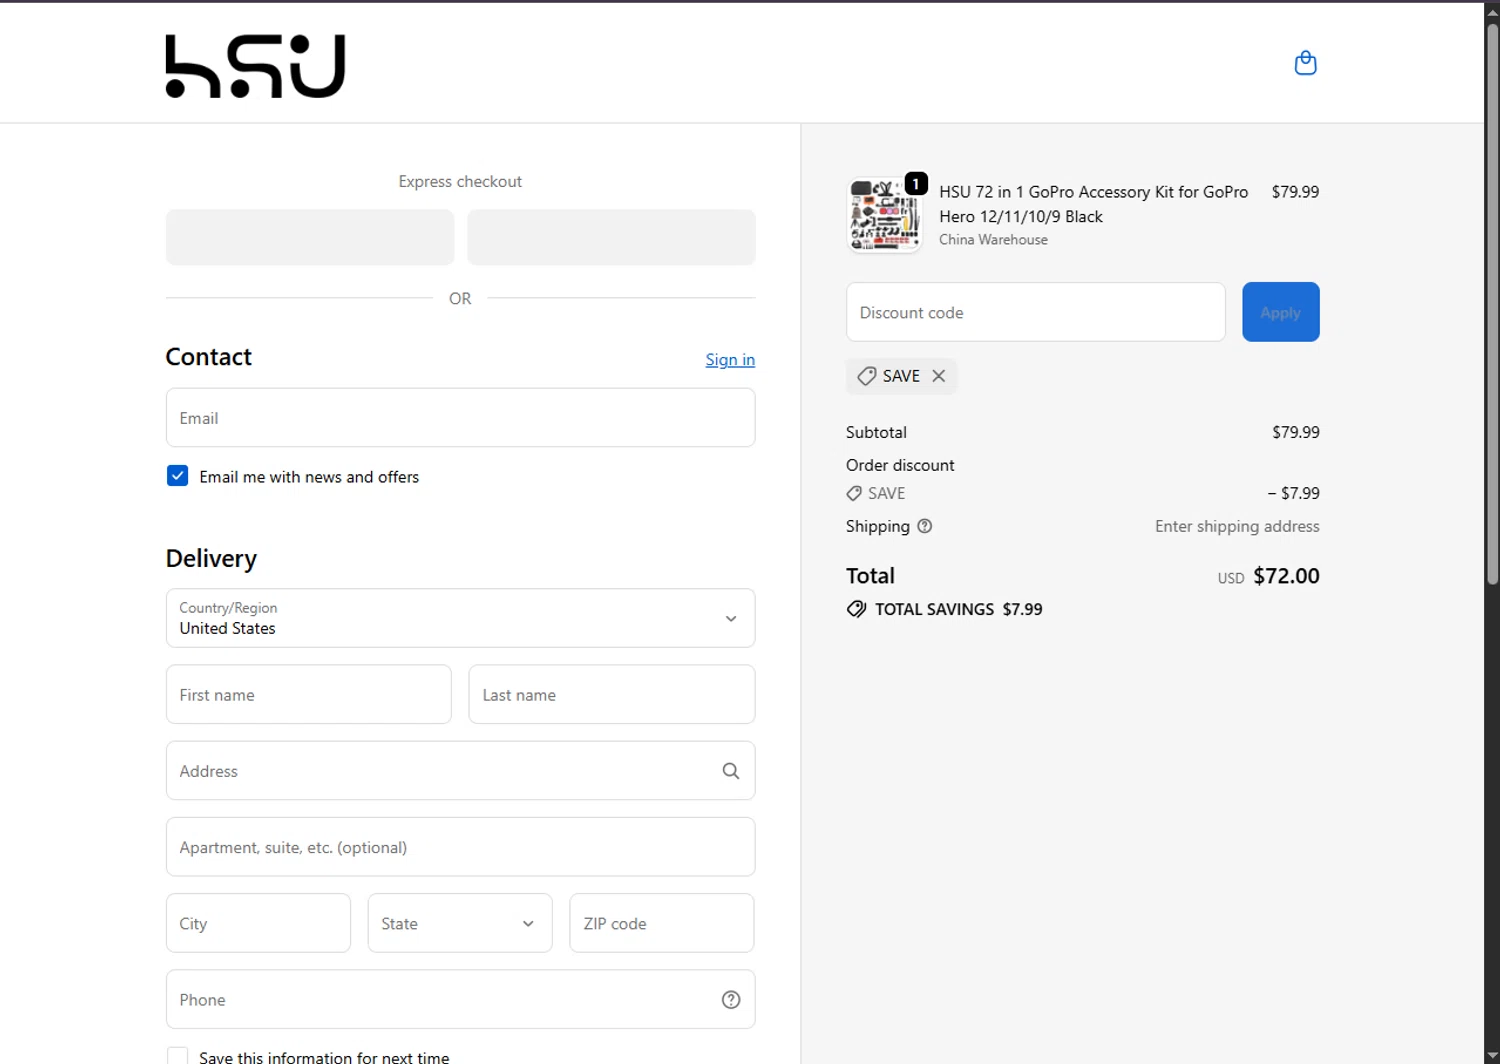Click the Discount code field
The height and width of the screenshot is (1064, 1500).
pos(1036,312)
